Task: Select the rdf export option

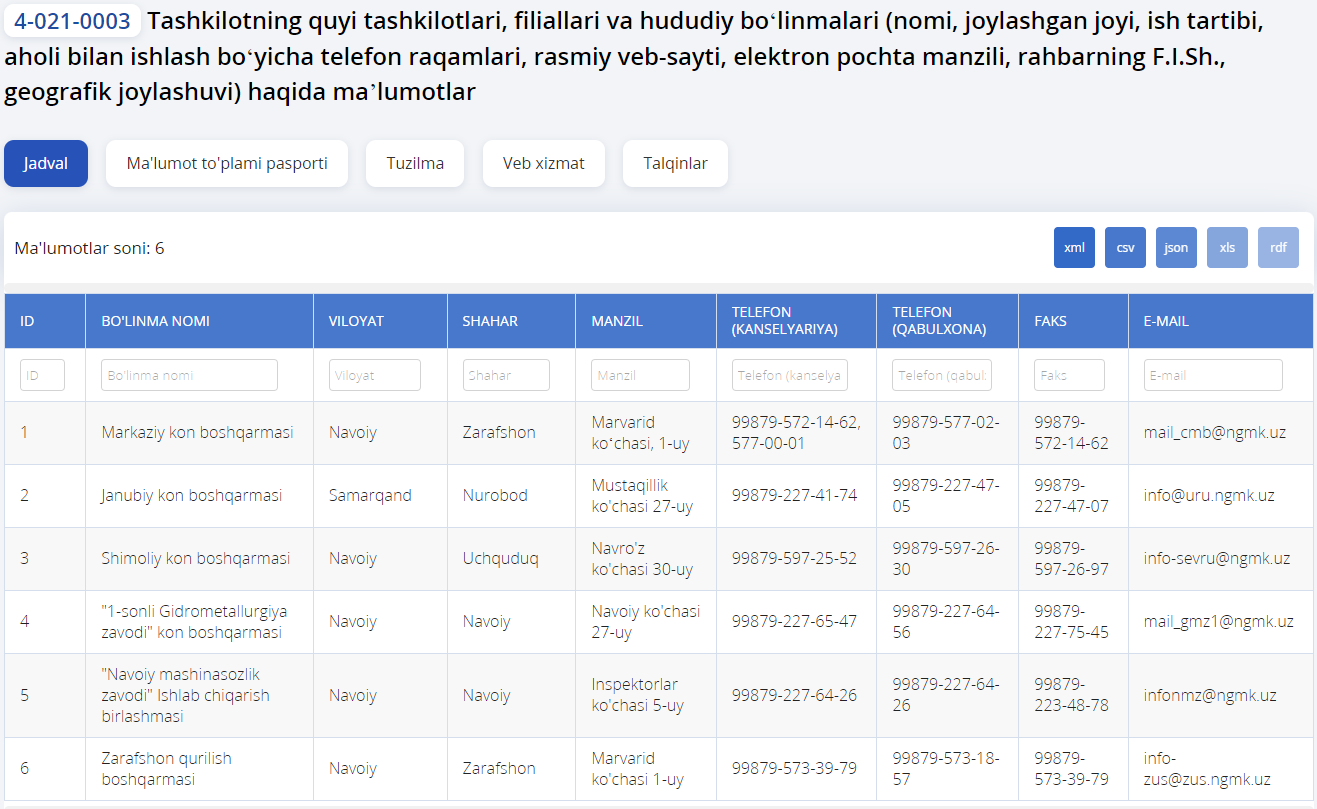Action: click(x=1278, y=248)
